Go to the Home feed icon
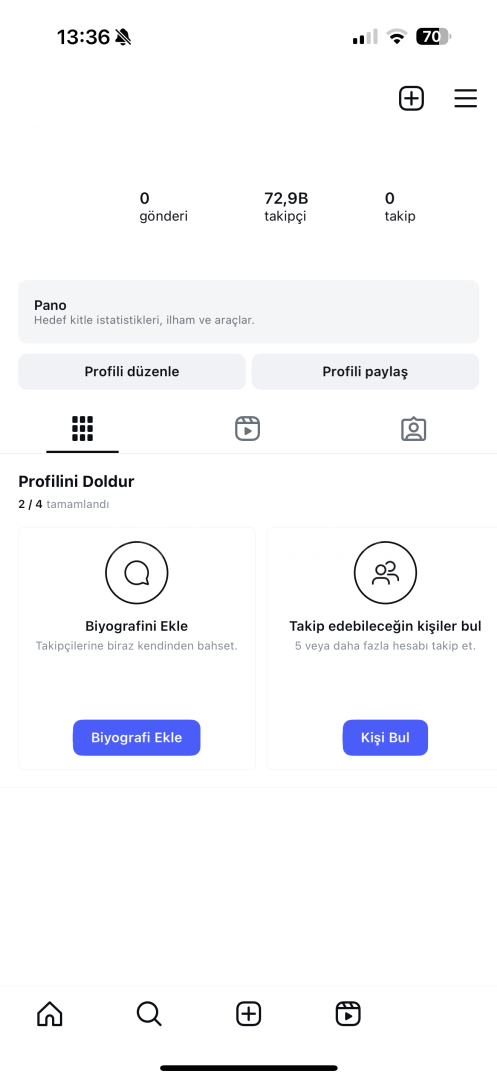The height and width of the screenshot is (1080, 497). click(x=50, y=1014)
